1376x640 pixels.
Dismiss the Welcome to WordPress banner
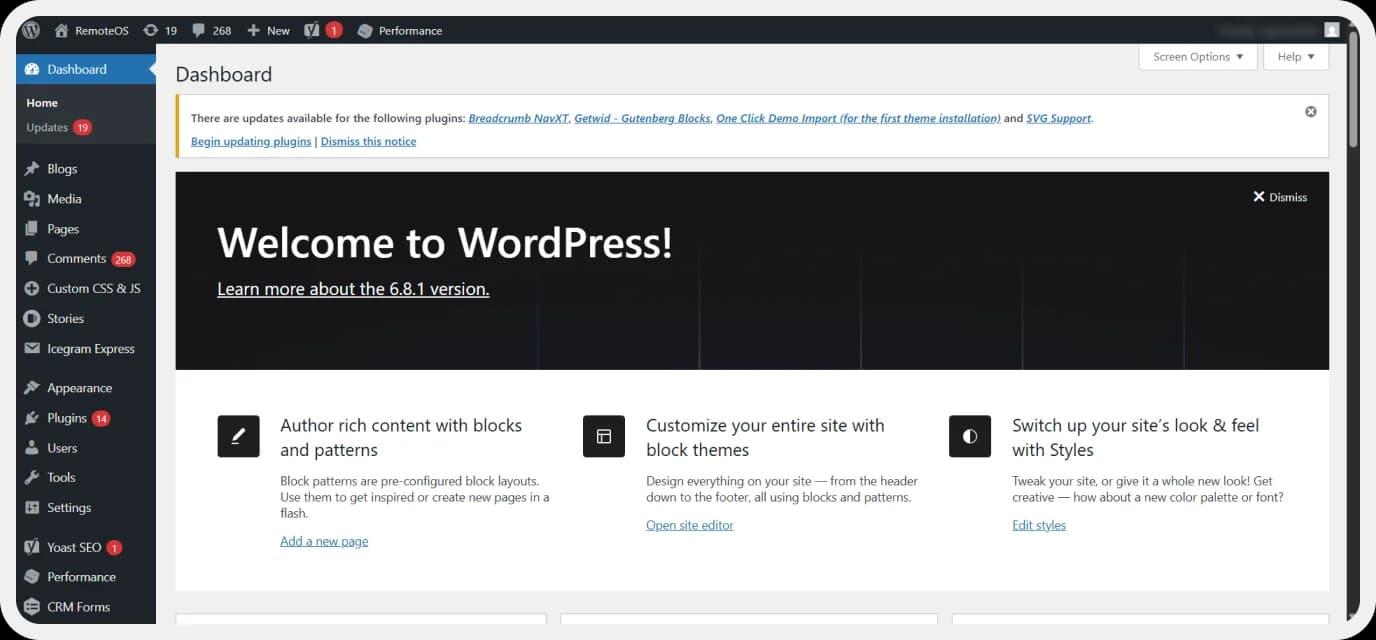point(1279,196)
